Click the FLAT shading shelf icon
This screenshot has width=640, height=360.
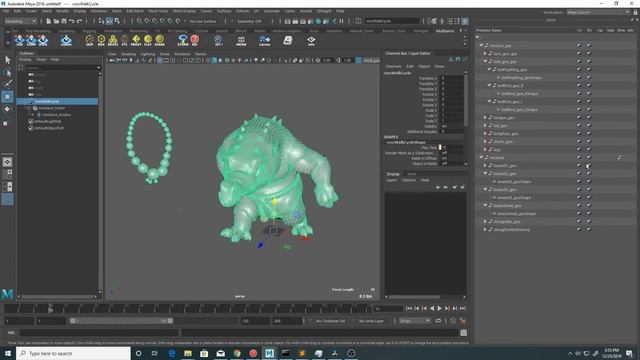pyautogui.click(x=148, y=40)
